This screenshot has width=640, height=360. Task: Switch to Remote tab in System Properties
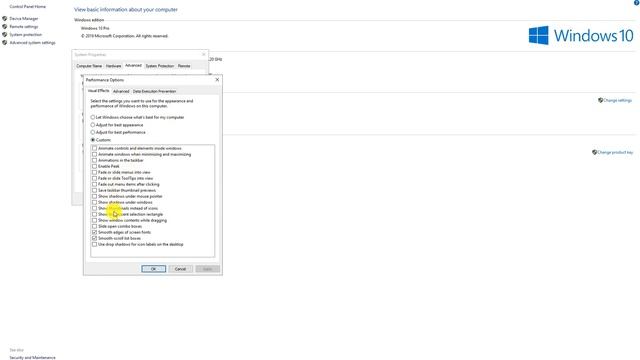[x=184, y=66]
